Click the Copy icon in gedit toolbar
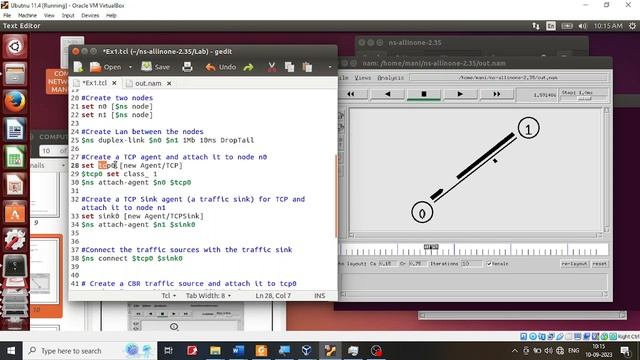The image size is (640, 360). (x=289, y=67)
